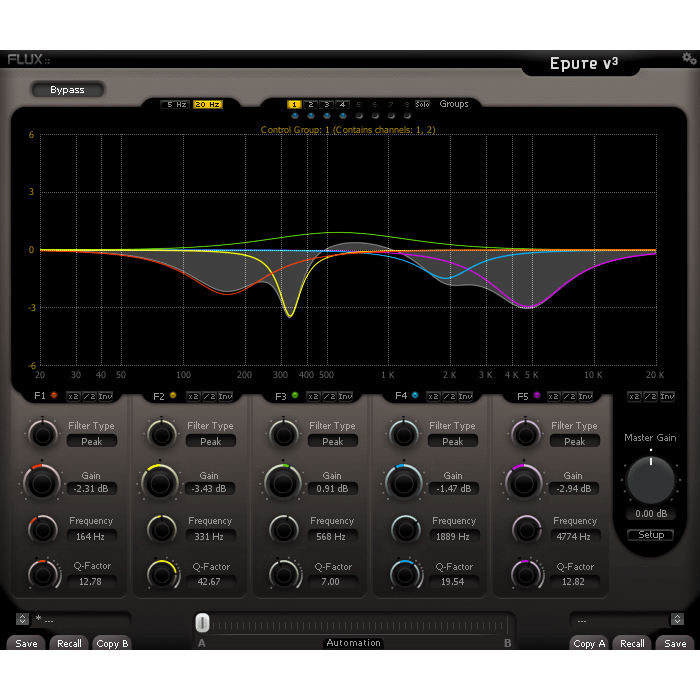Open the F3 Filter Type Peak dropdown
This screenshot has width=700, height=700.
[x=333, y=441]
